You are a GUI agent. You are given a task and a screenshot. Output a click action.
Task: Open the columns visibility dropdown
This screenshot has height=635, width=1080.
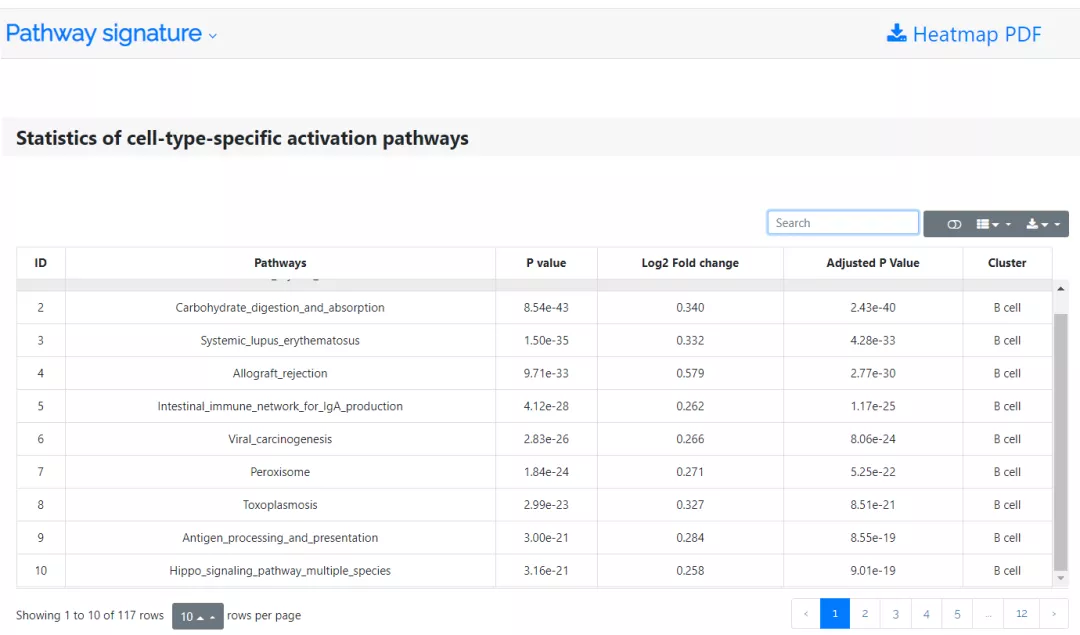[993, 224]
